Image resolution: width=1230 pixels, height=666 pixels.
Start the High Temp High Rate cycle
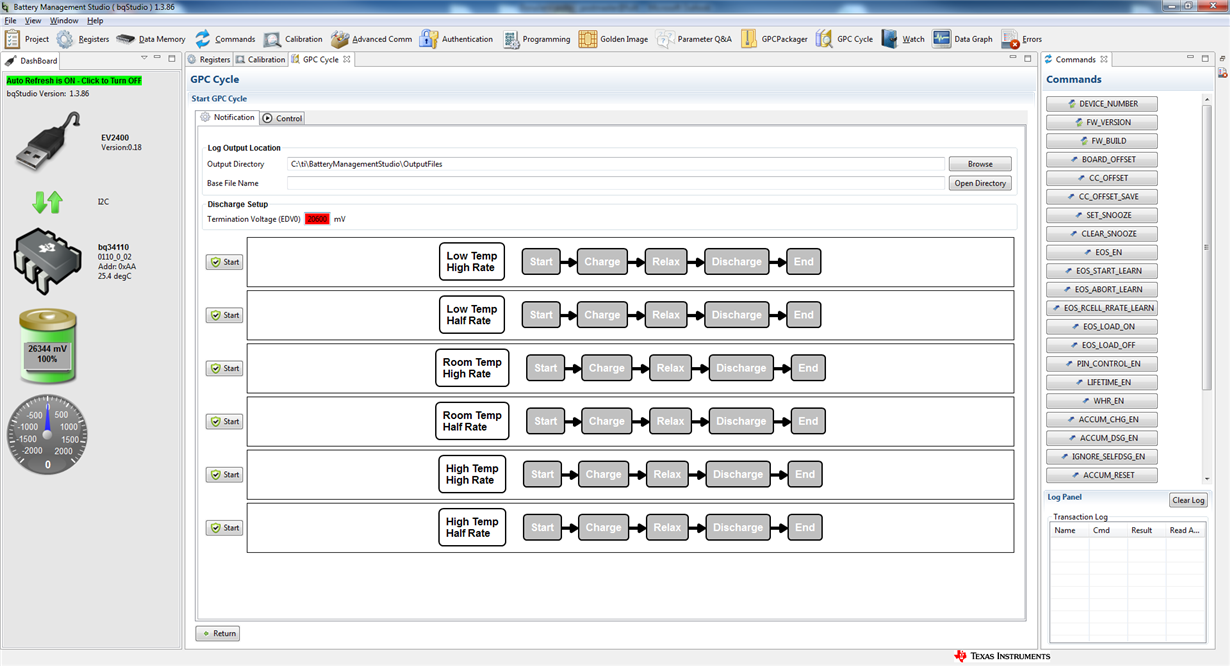tap(224, 474)
